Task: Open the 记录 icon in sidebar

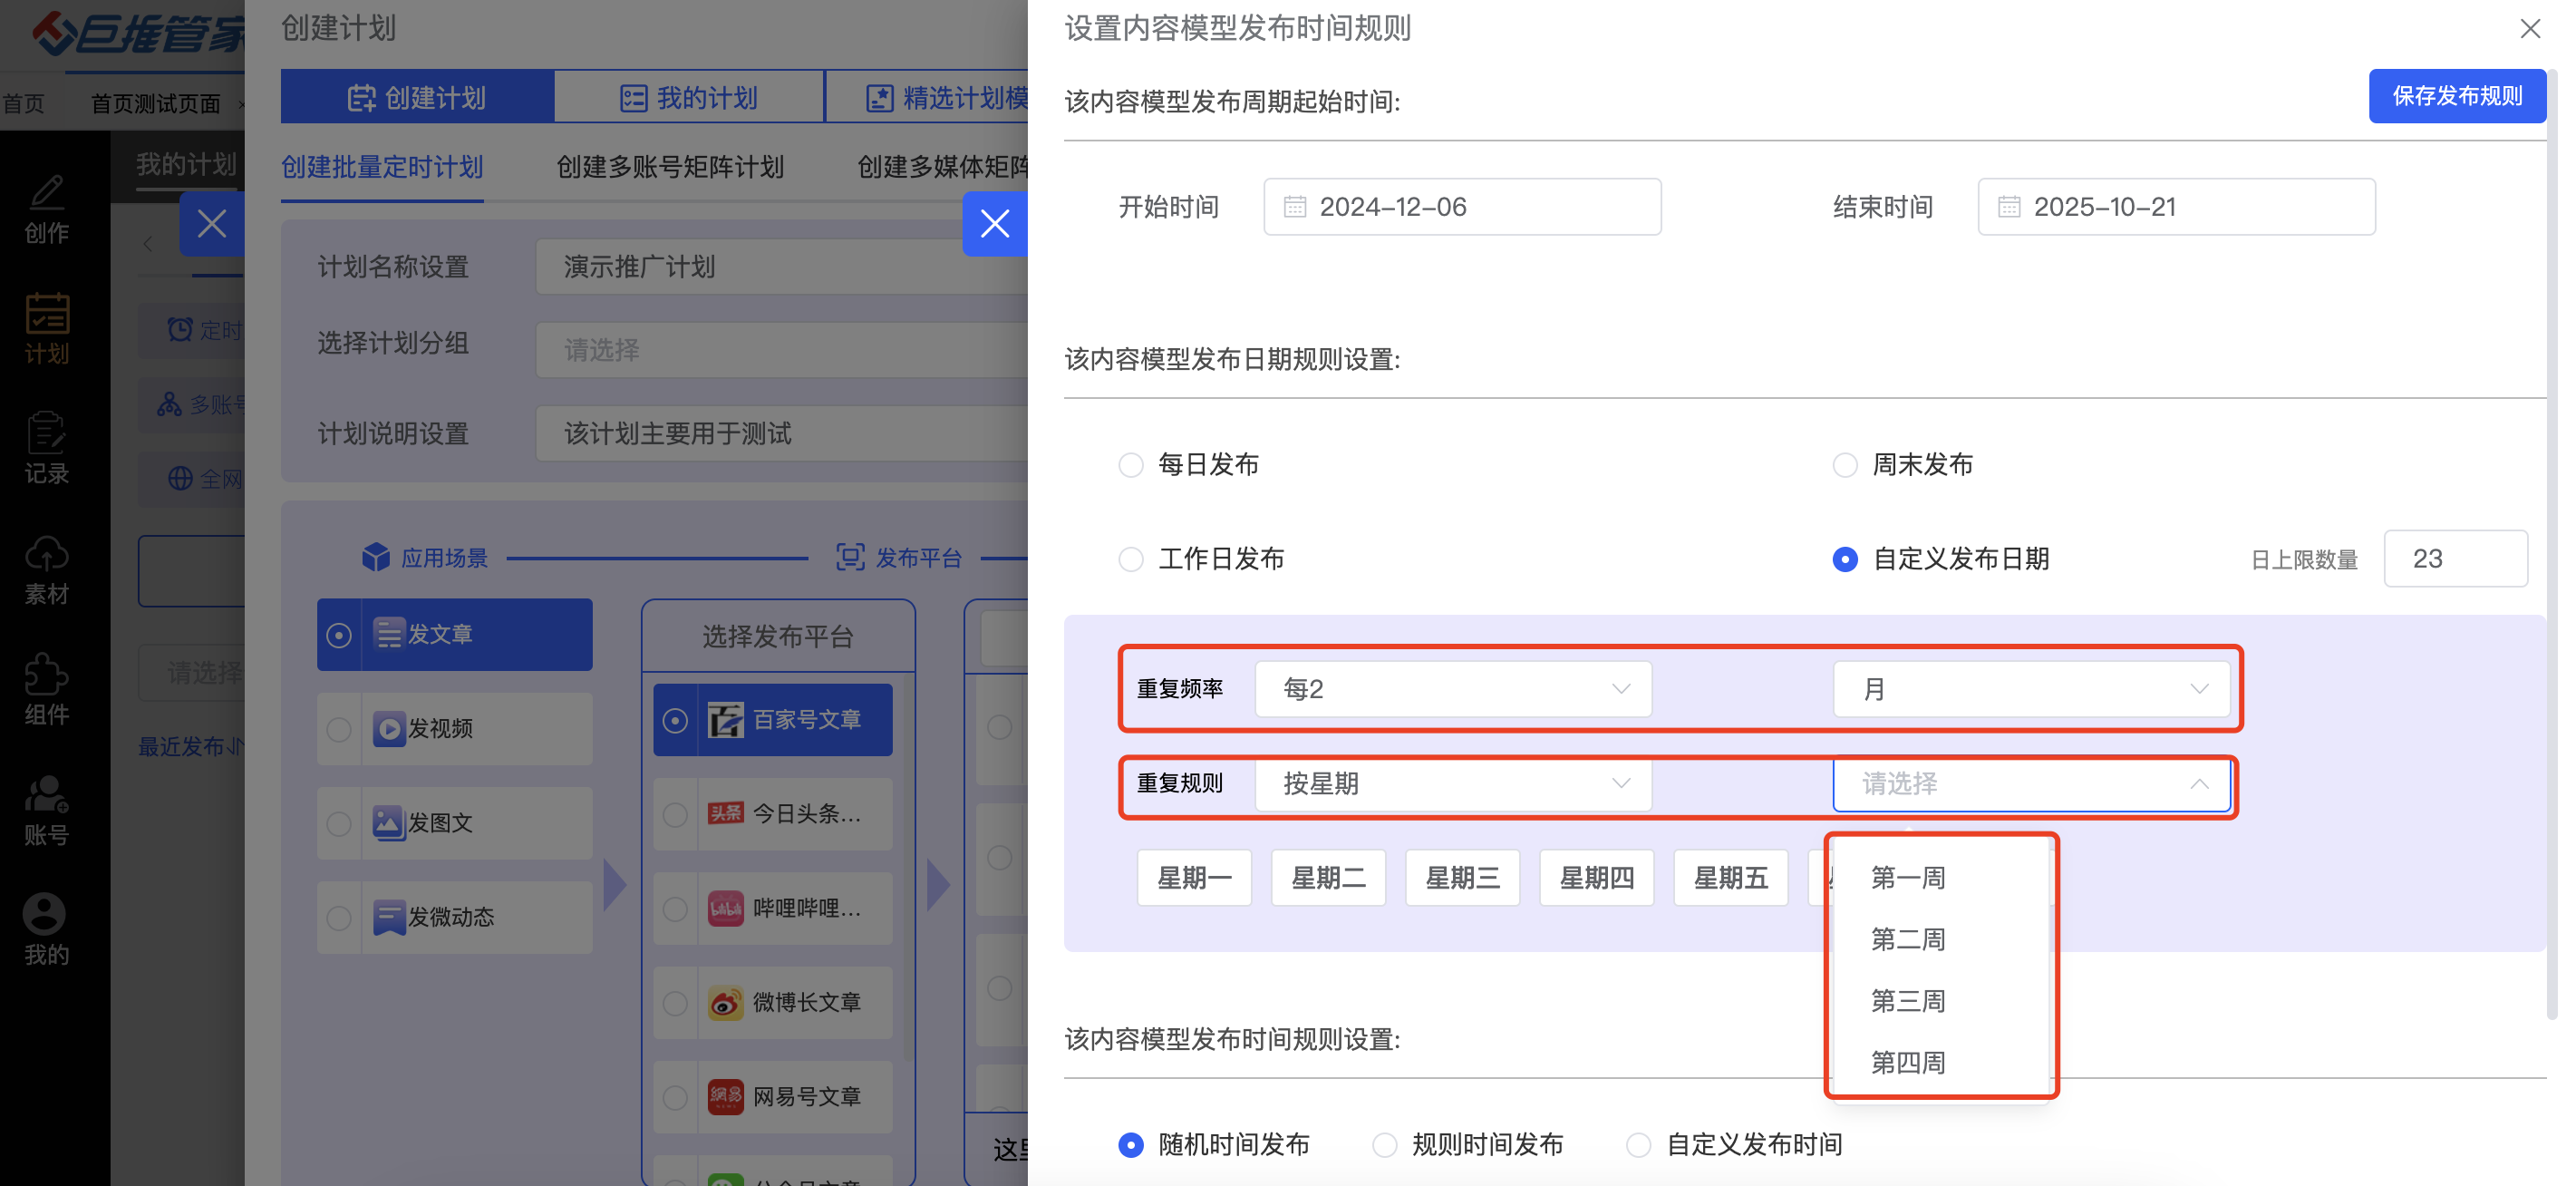Action: click(x=46, y=435)
